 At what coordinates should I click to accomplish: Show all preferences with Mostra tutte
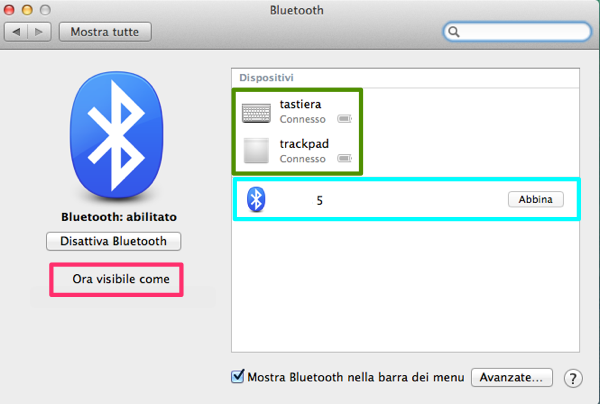[105, 32]
